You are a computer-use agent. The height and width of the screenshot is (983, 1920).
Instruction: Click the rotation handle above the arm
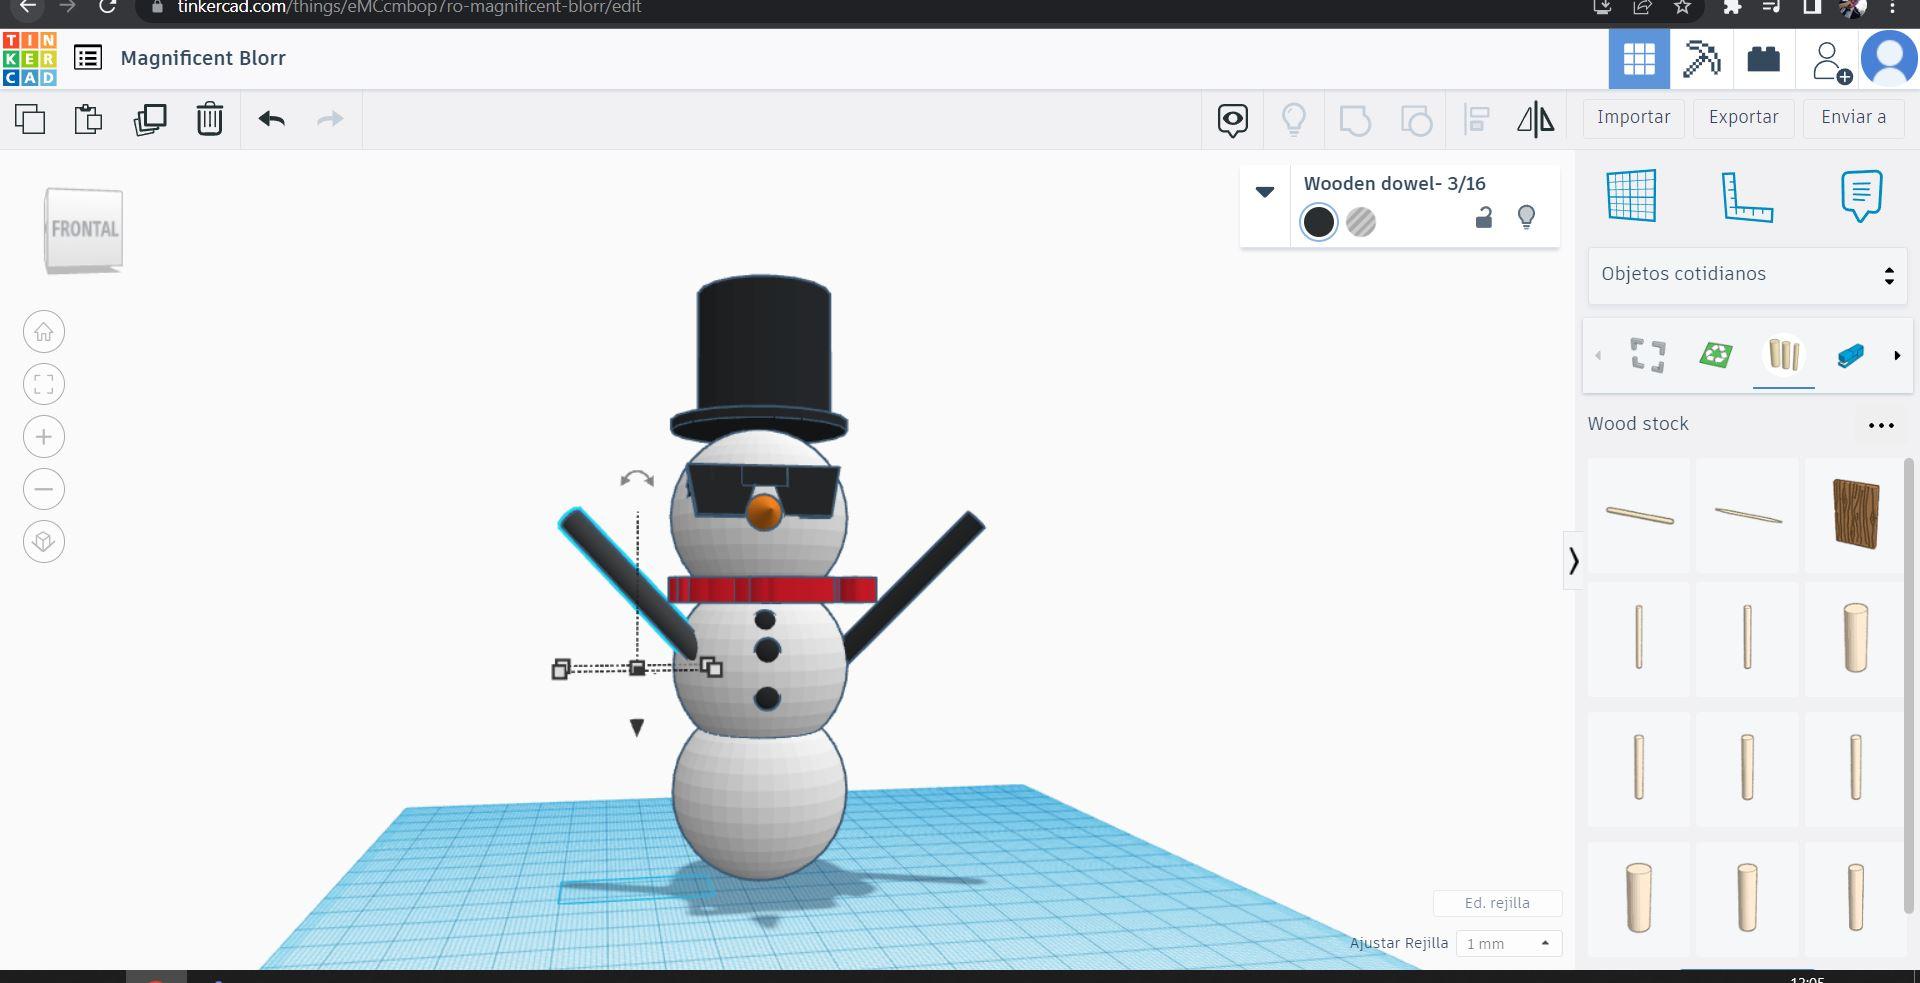pyautogui.click(x=637, y=479)
